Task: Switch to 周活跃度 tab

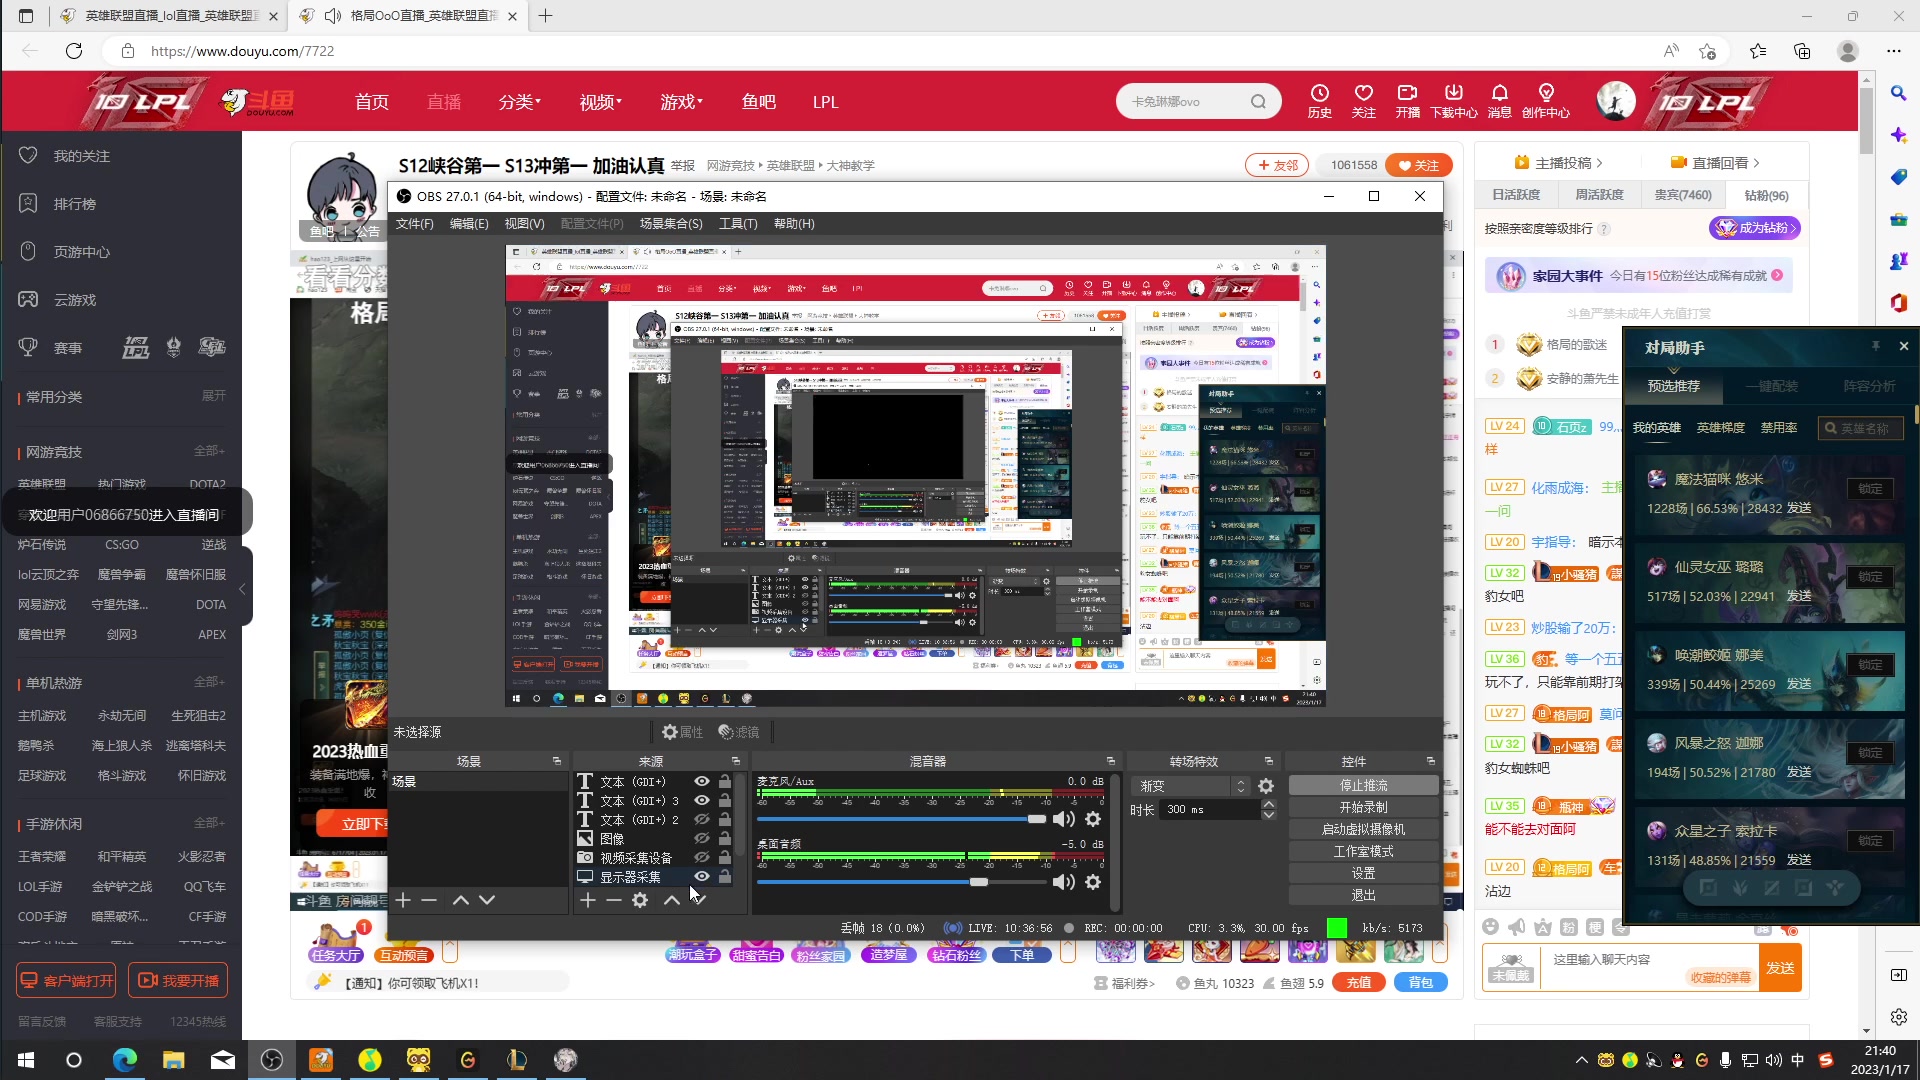Action: 1599,195
